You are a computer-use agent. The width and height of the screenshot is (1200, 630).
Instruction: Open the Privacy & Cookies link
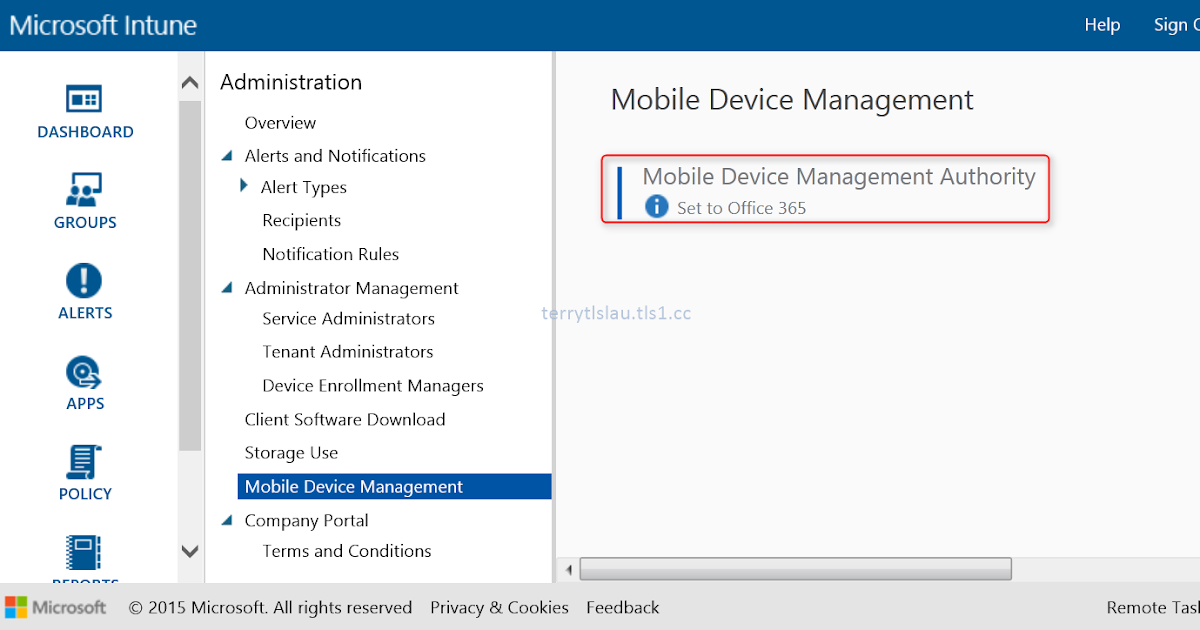[499, 607]
